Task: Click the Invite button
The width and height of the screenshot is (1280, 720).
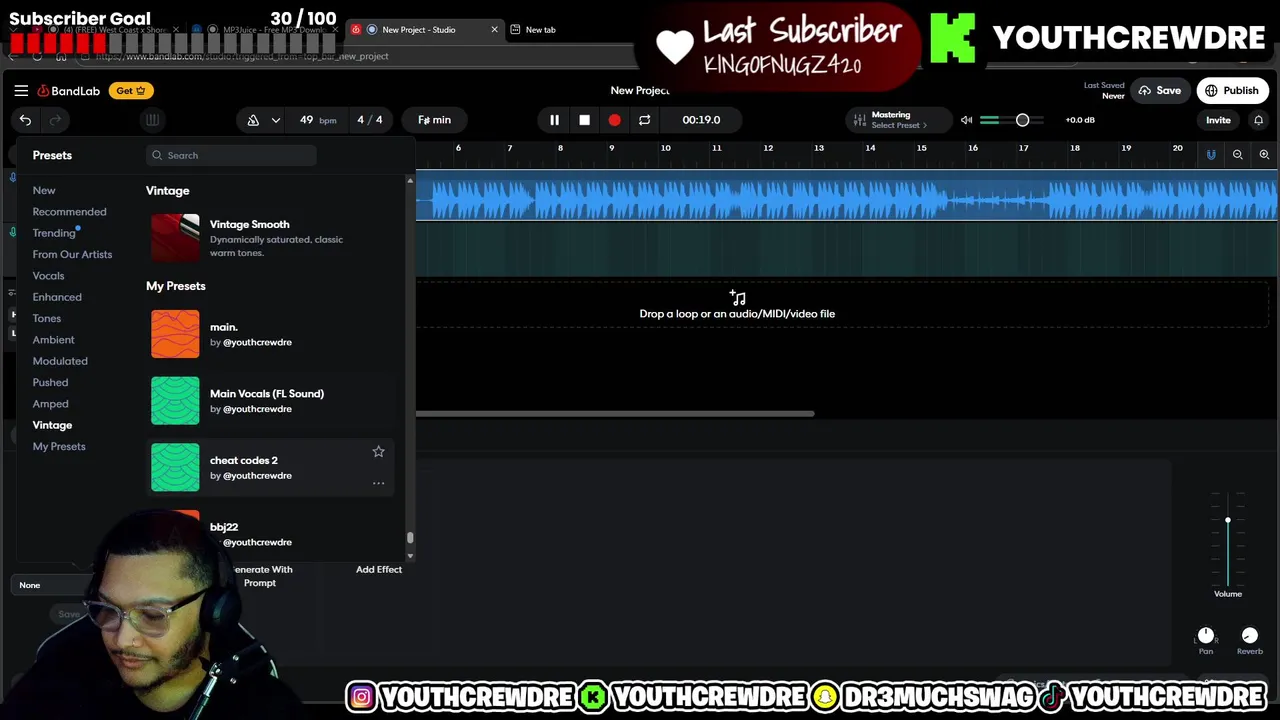Action: point(1218,120)
